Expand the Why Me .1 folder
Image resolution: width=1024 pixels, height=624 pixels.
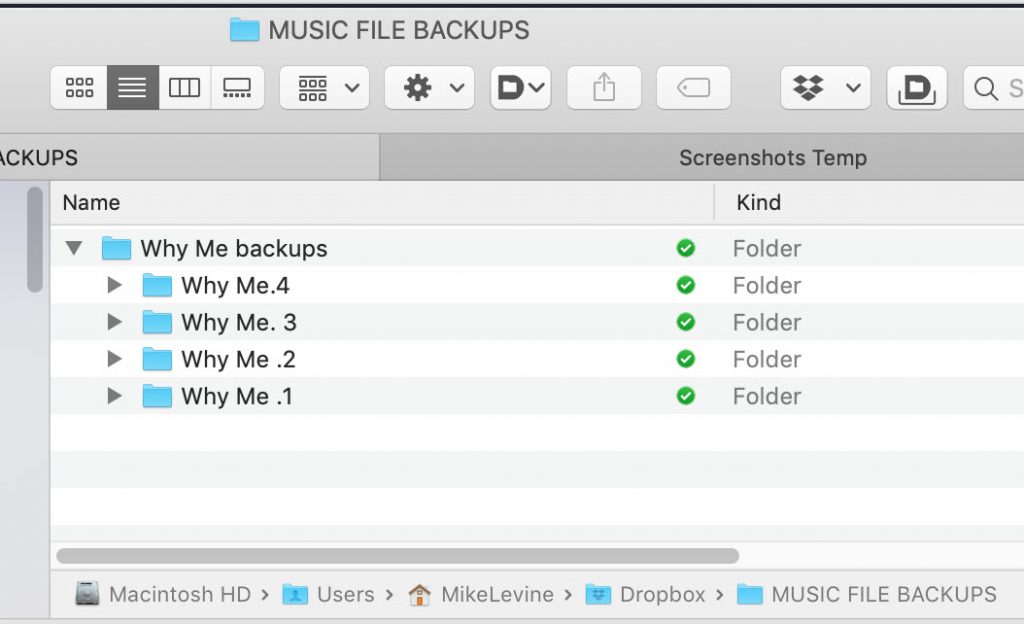point(114,396)
